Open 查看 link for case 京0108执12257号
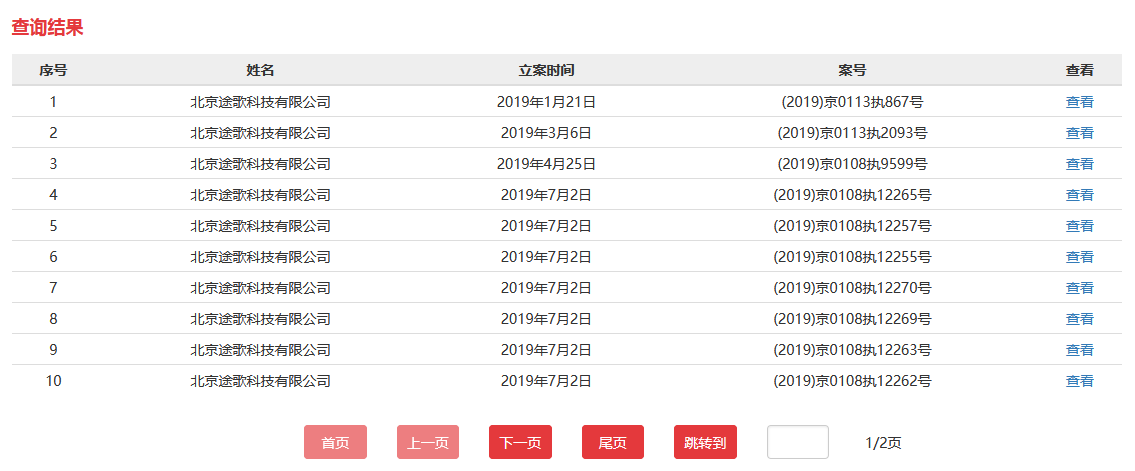1135x471 pixels. click(1079, 225)
